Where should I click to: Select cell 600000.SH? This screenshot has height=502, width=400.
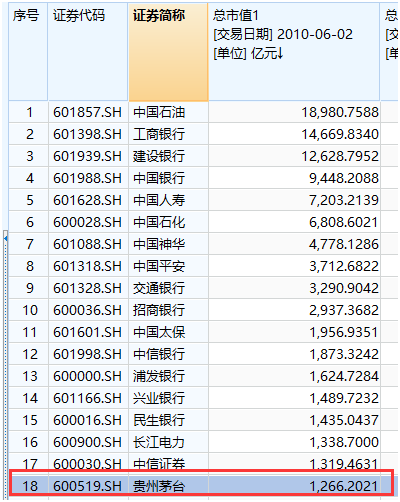88,376
